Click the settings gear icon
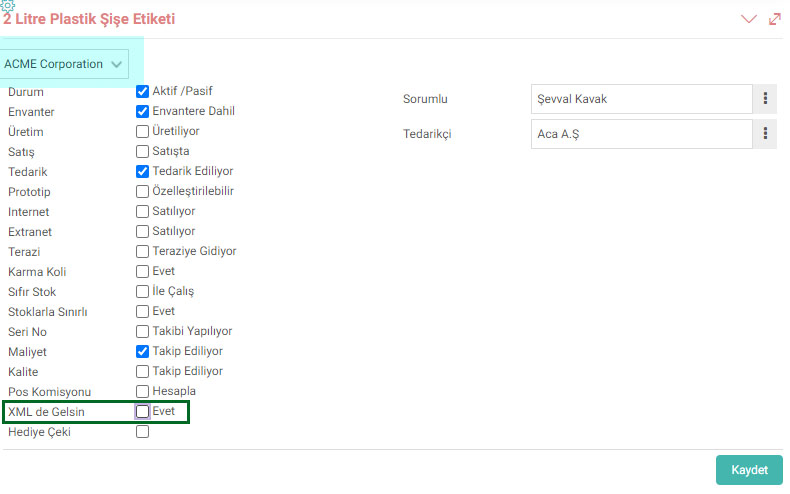Viewport: 790px width, 494px height. [x=8, y=6]
